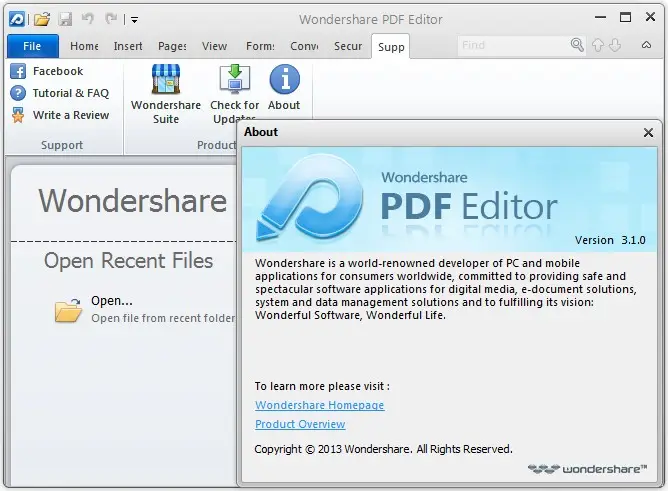Click the Facebook icon in Support group
This screenshot has height=491, width=668.
coord(18,71)
